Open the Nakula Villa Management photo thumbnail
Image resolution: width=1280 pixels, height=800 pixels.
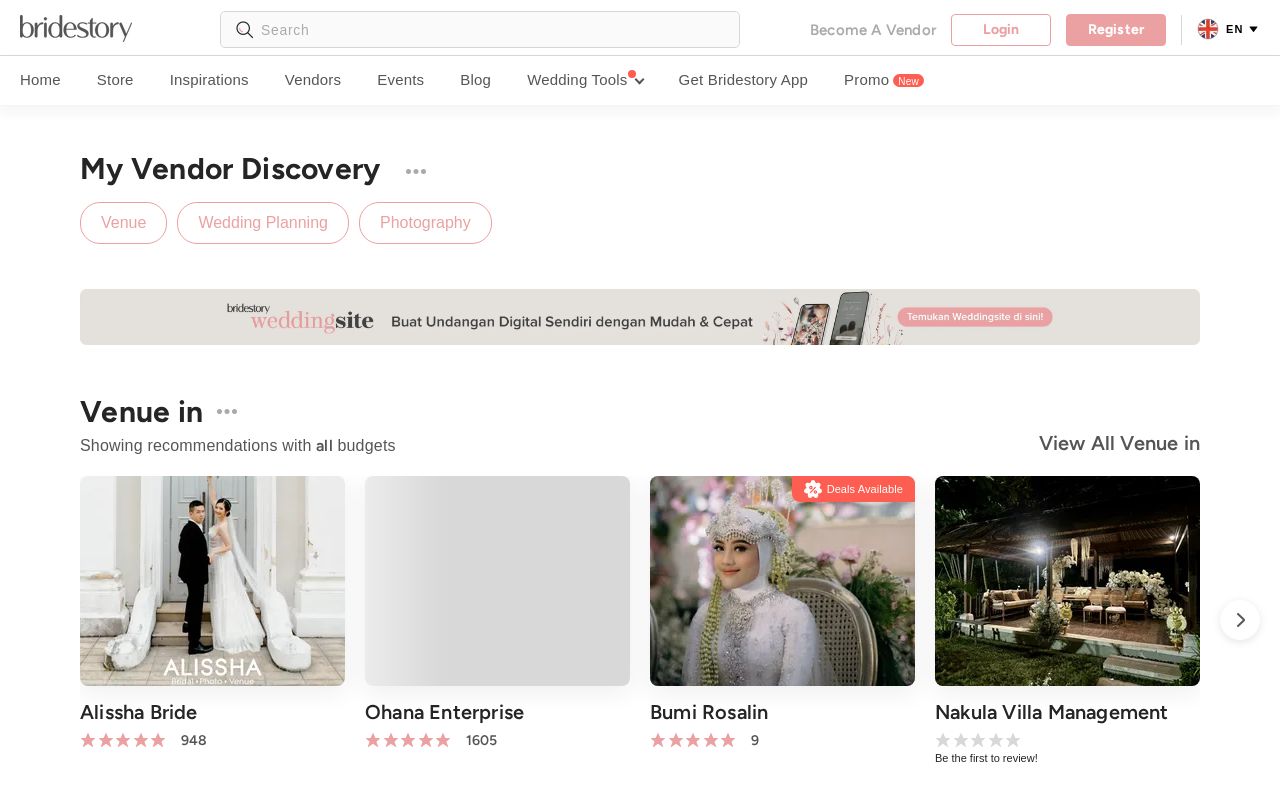(x=1067, y=581)
